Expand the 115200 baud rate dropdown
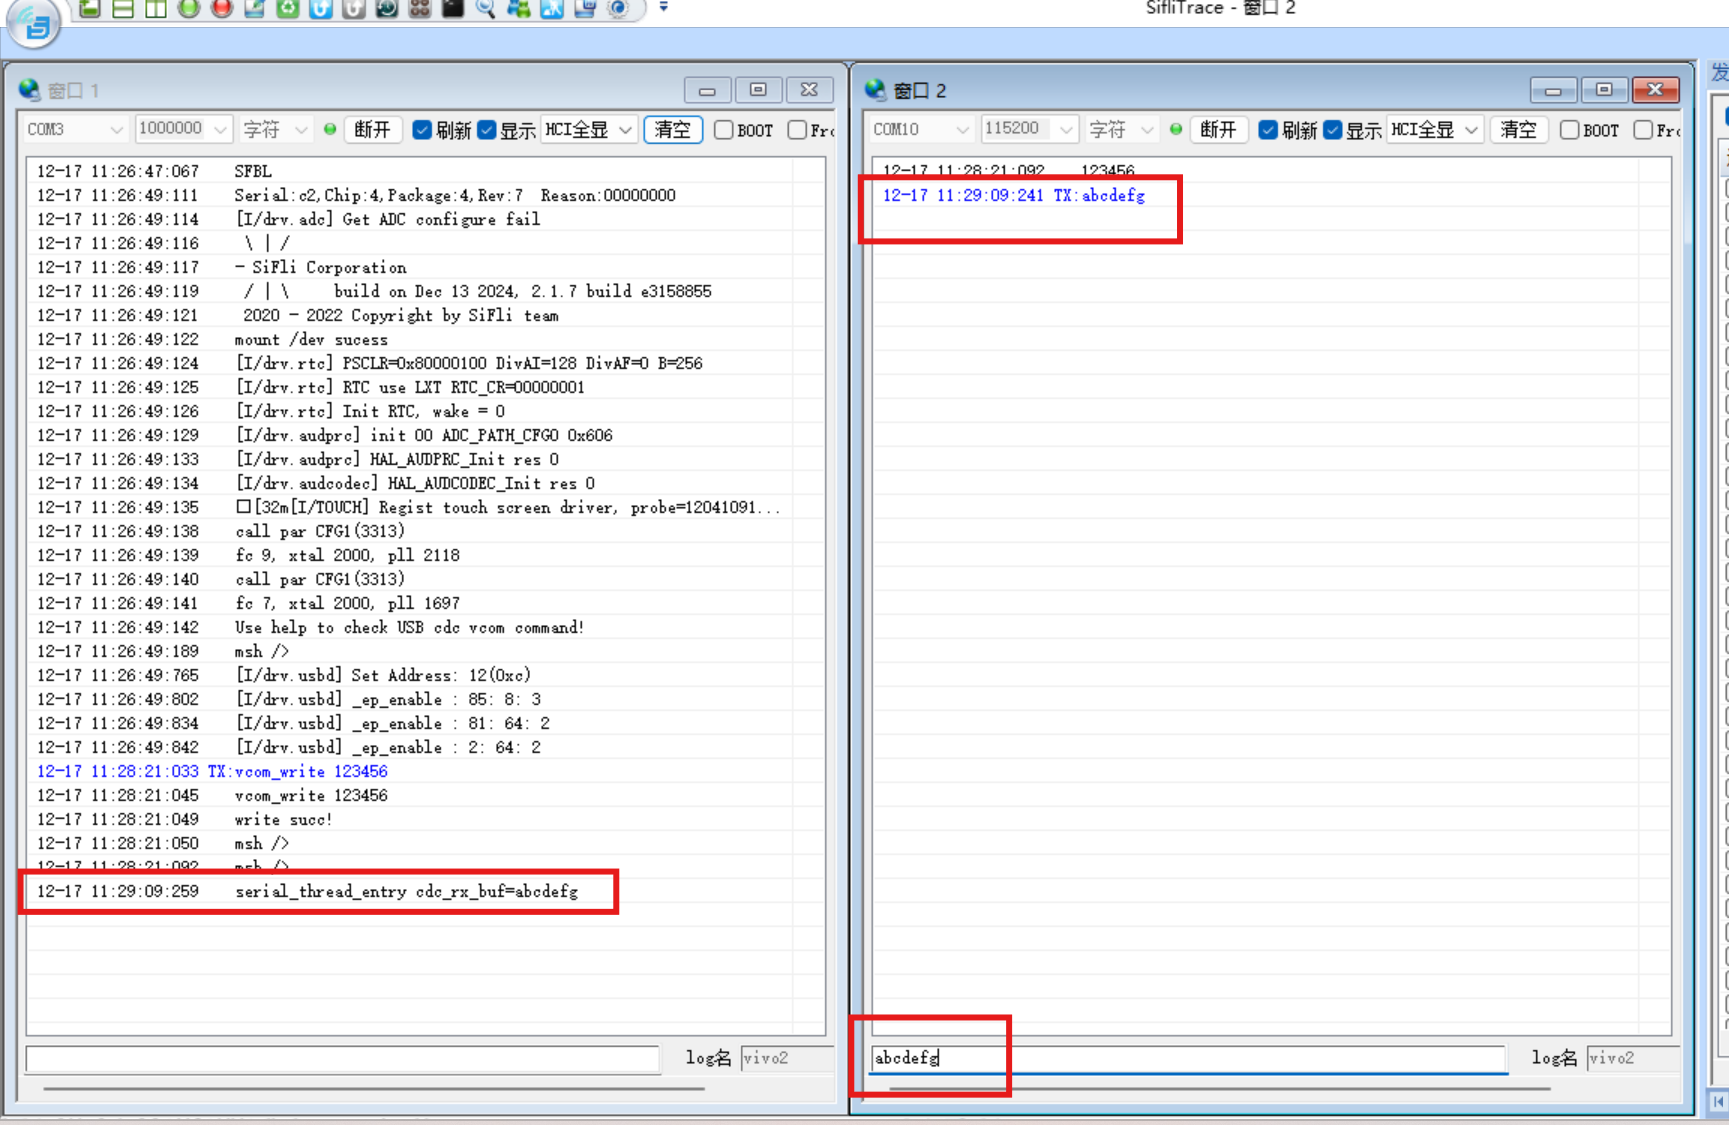Image resolution: width=1729 pixels, height=1125 pixels. click(1028, 130)
